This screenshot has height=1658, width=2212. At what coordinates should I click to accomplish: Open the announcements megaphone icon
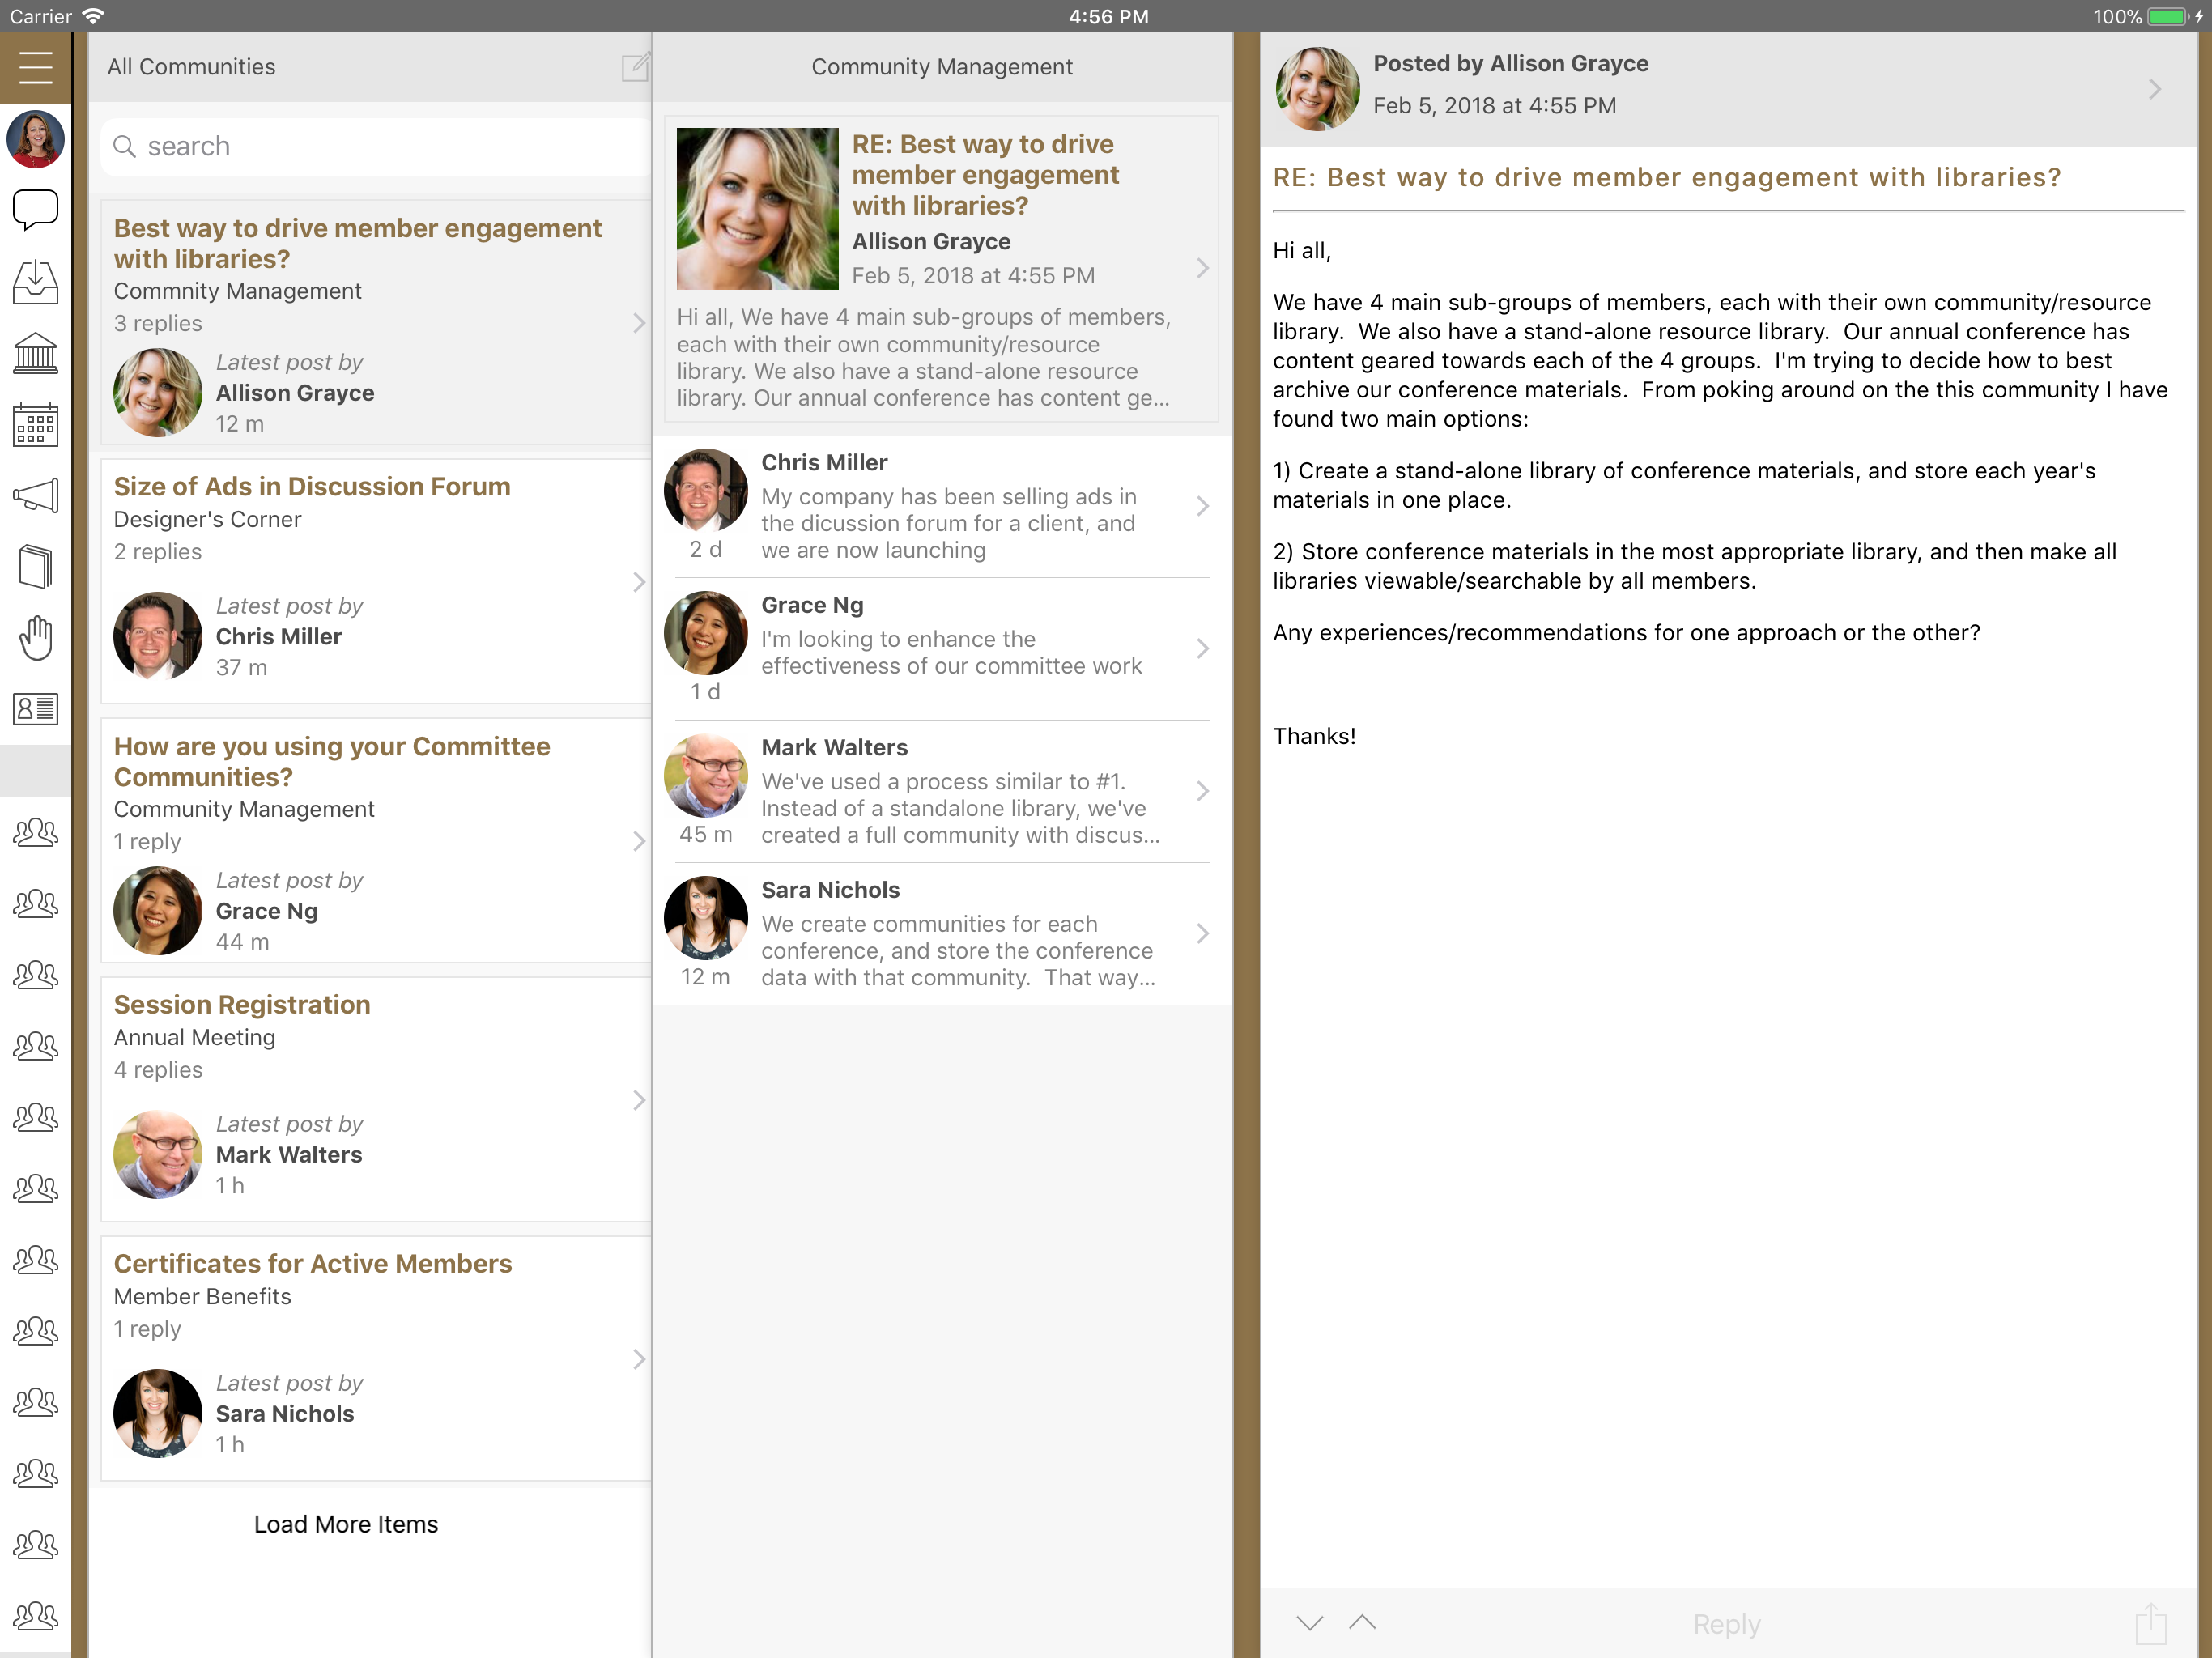coord(35,496)
